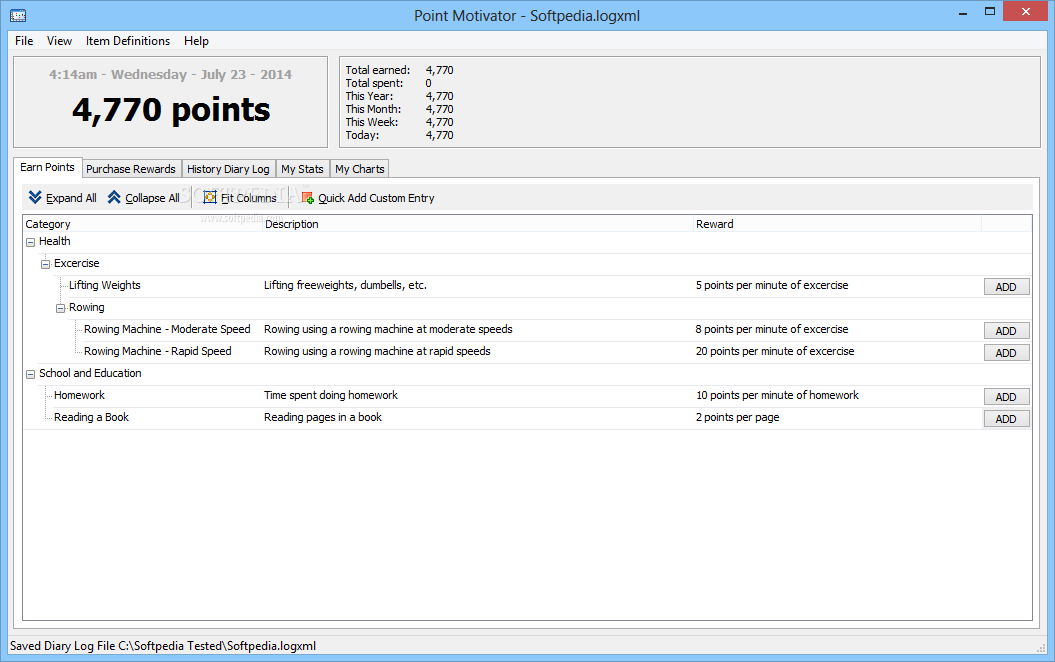Screen dimensions: 1055x662
Task: Click the Fit Columns icon
Action: click(x=210, y=197)
